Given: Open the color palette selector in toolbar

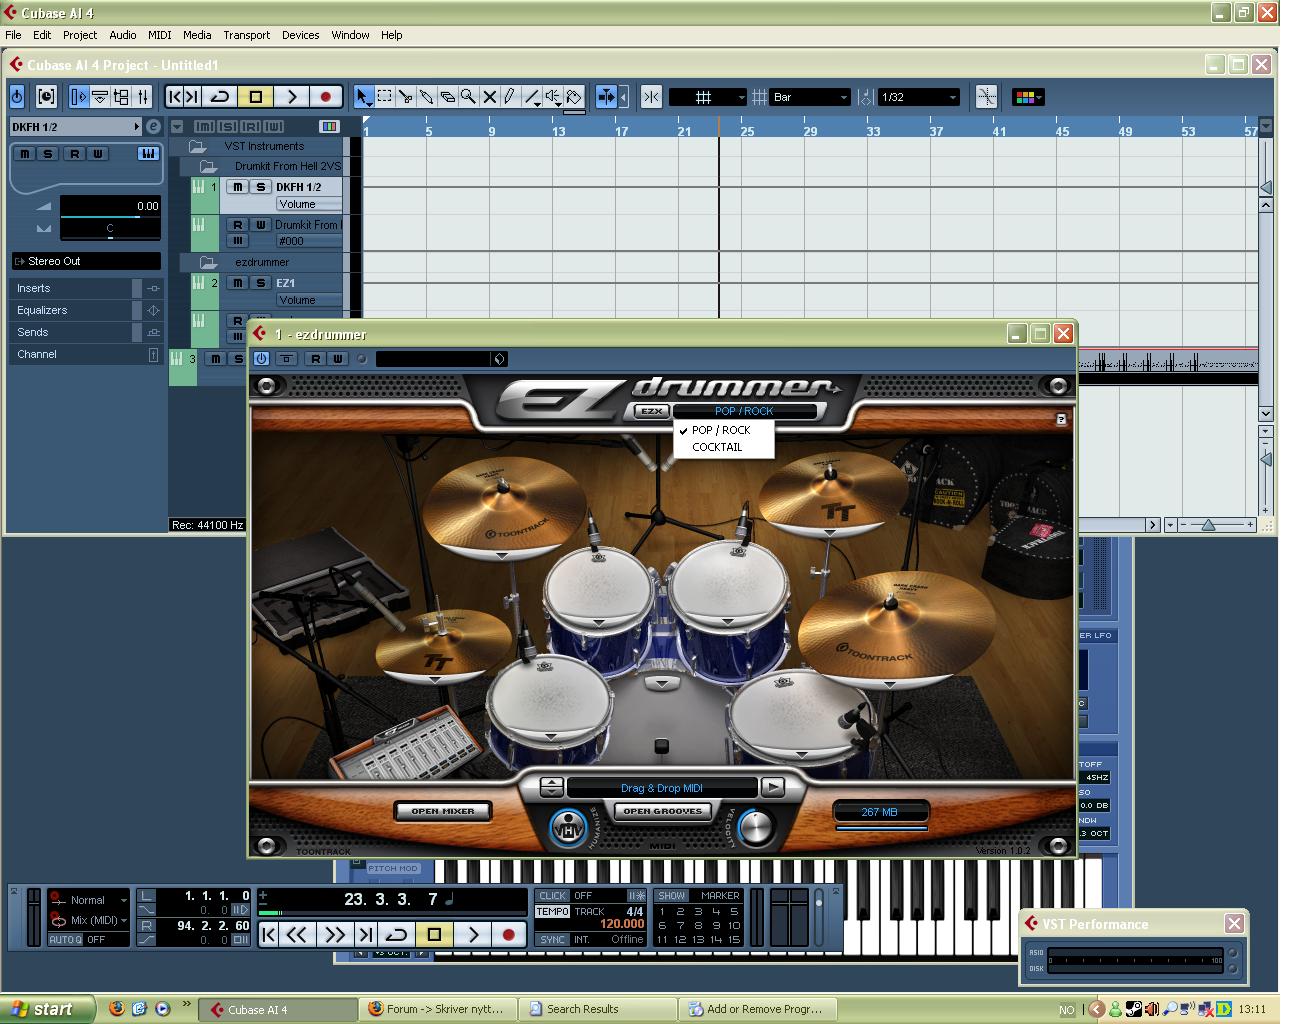Looking at the screenshot, I should [1027, 97].
